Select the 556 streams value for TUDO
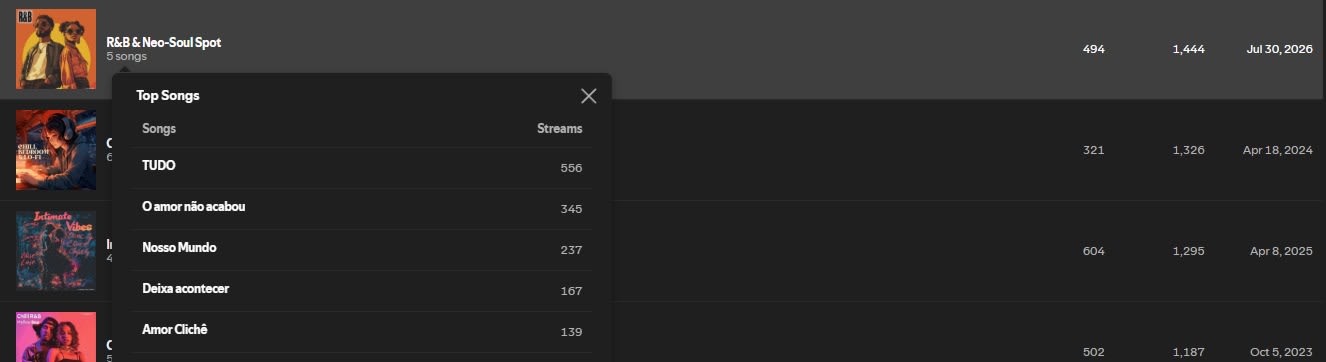Image resolution: width=1326 pixels, height=362 pixels. [571, 168]
